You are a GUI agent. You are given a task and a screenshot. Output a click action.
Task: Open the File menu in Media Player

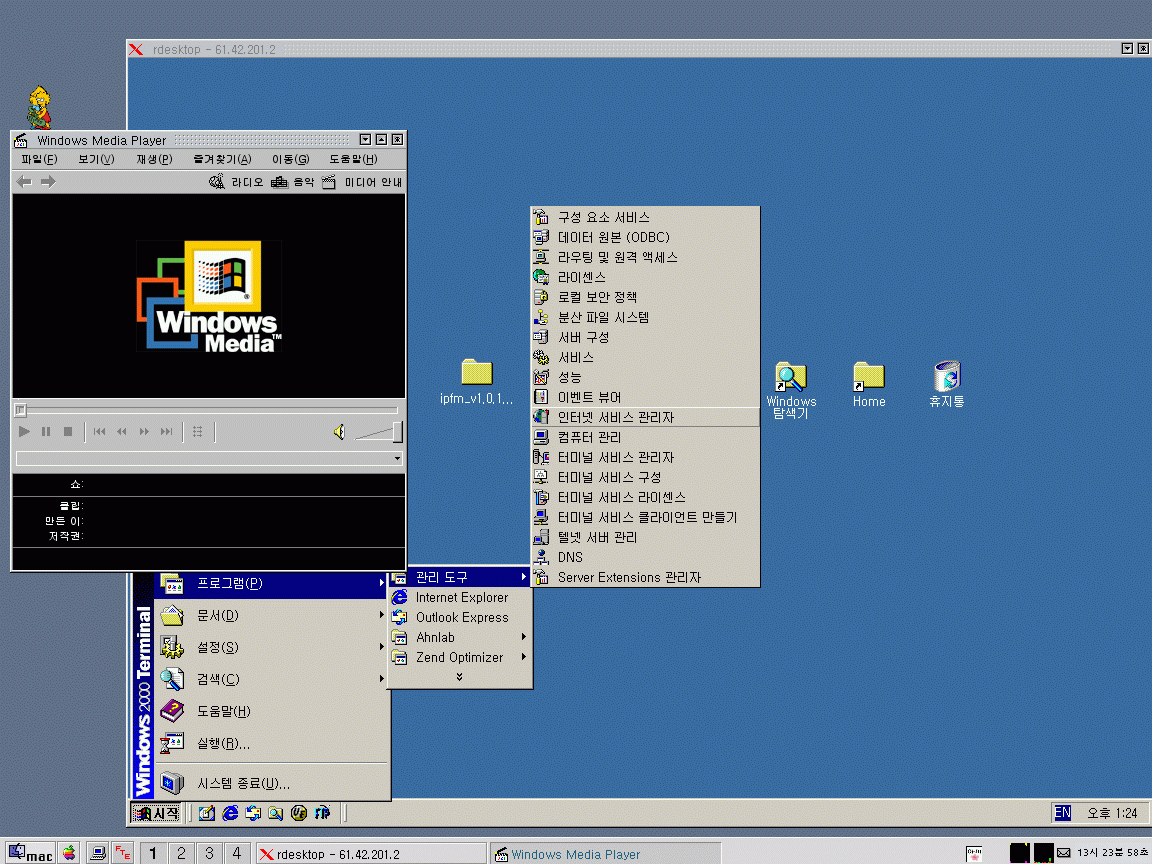(x=39, y=159)
